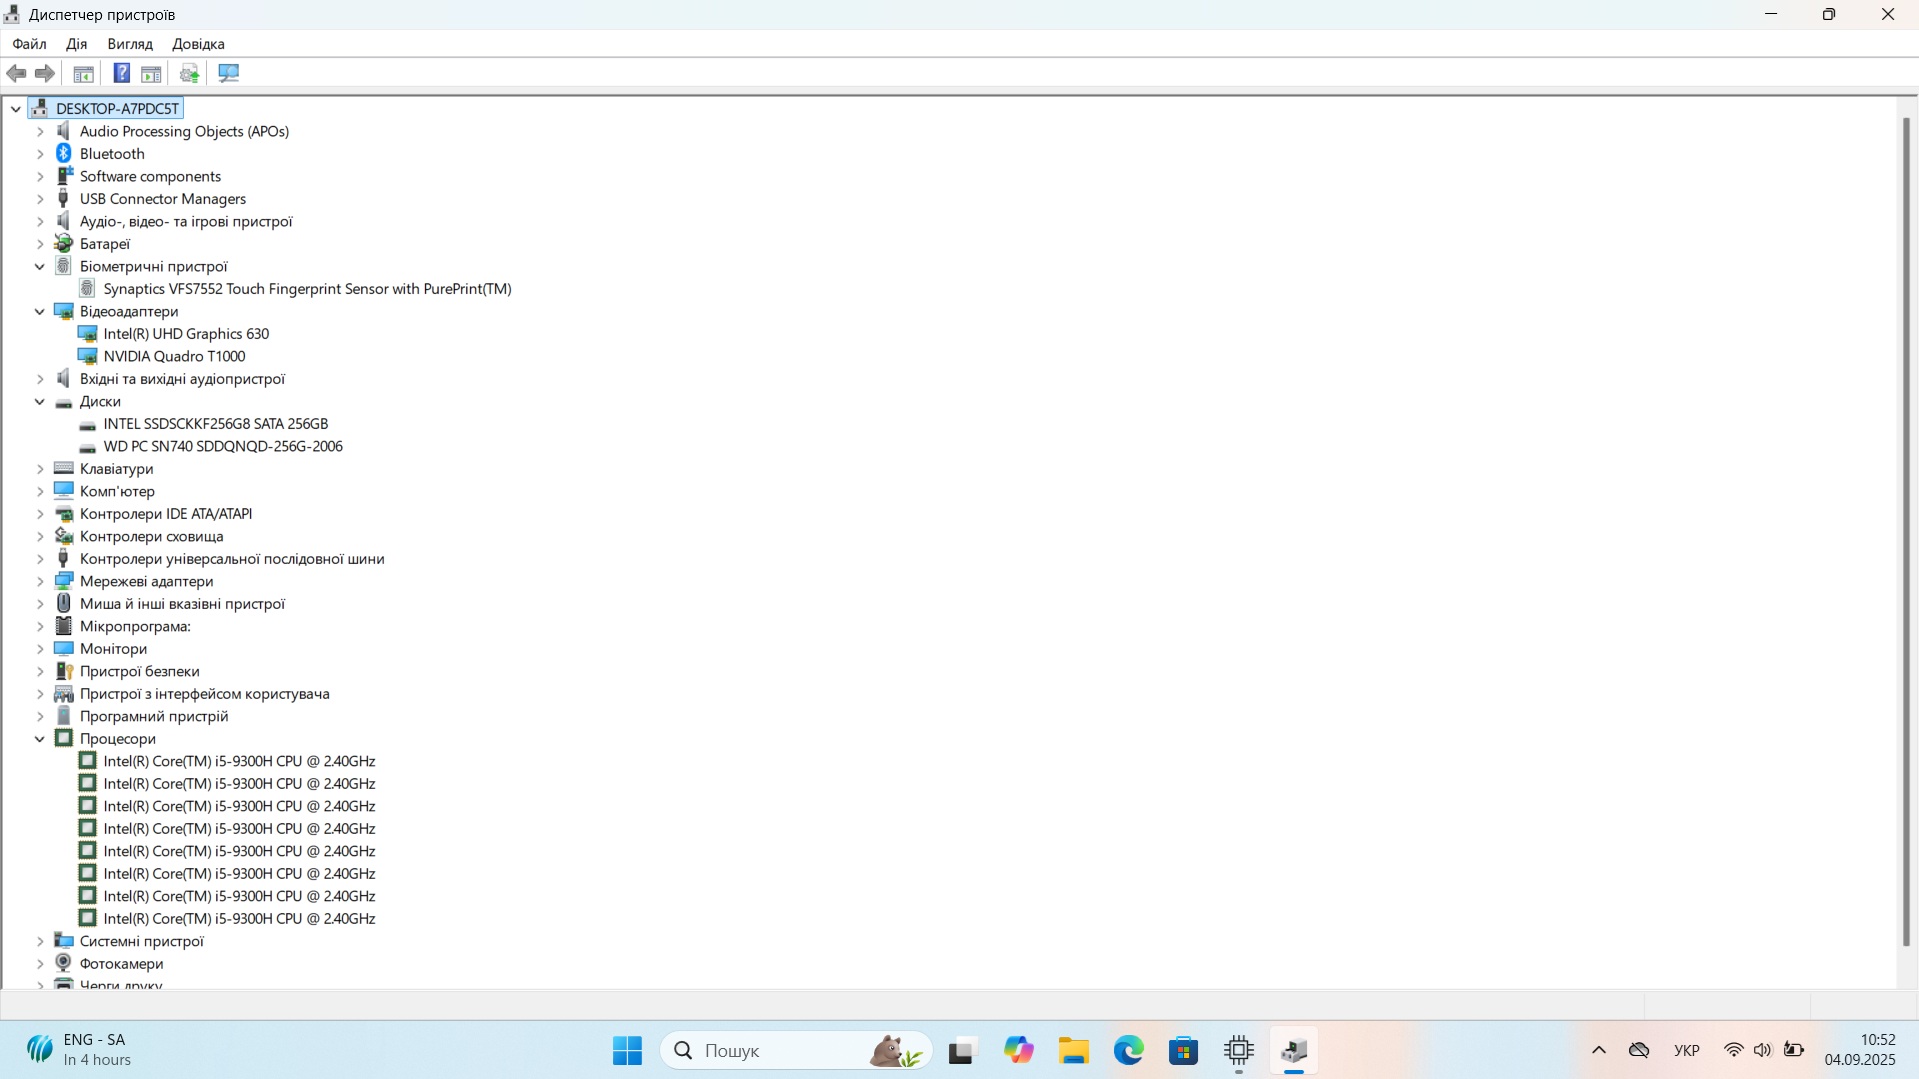
Task: Collapse the DESKTOP-A7PDC5T root node
Action: tap(16, 108)
